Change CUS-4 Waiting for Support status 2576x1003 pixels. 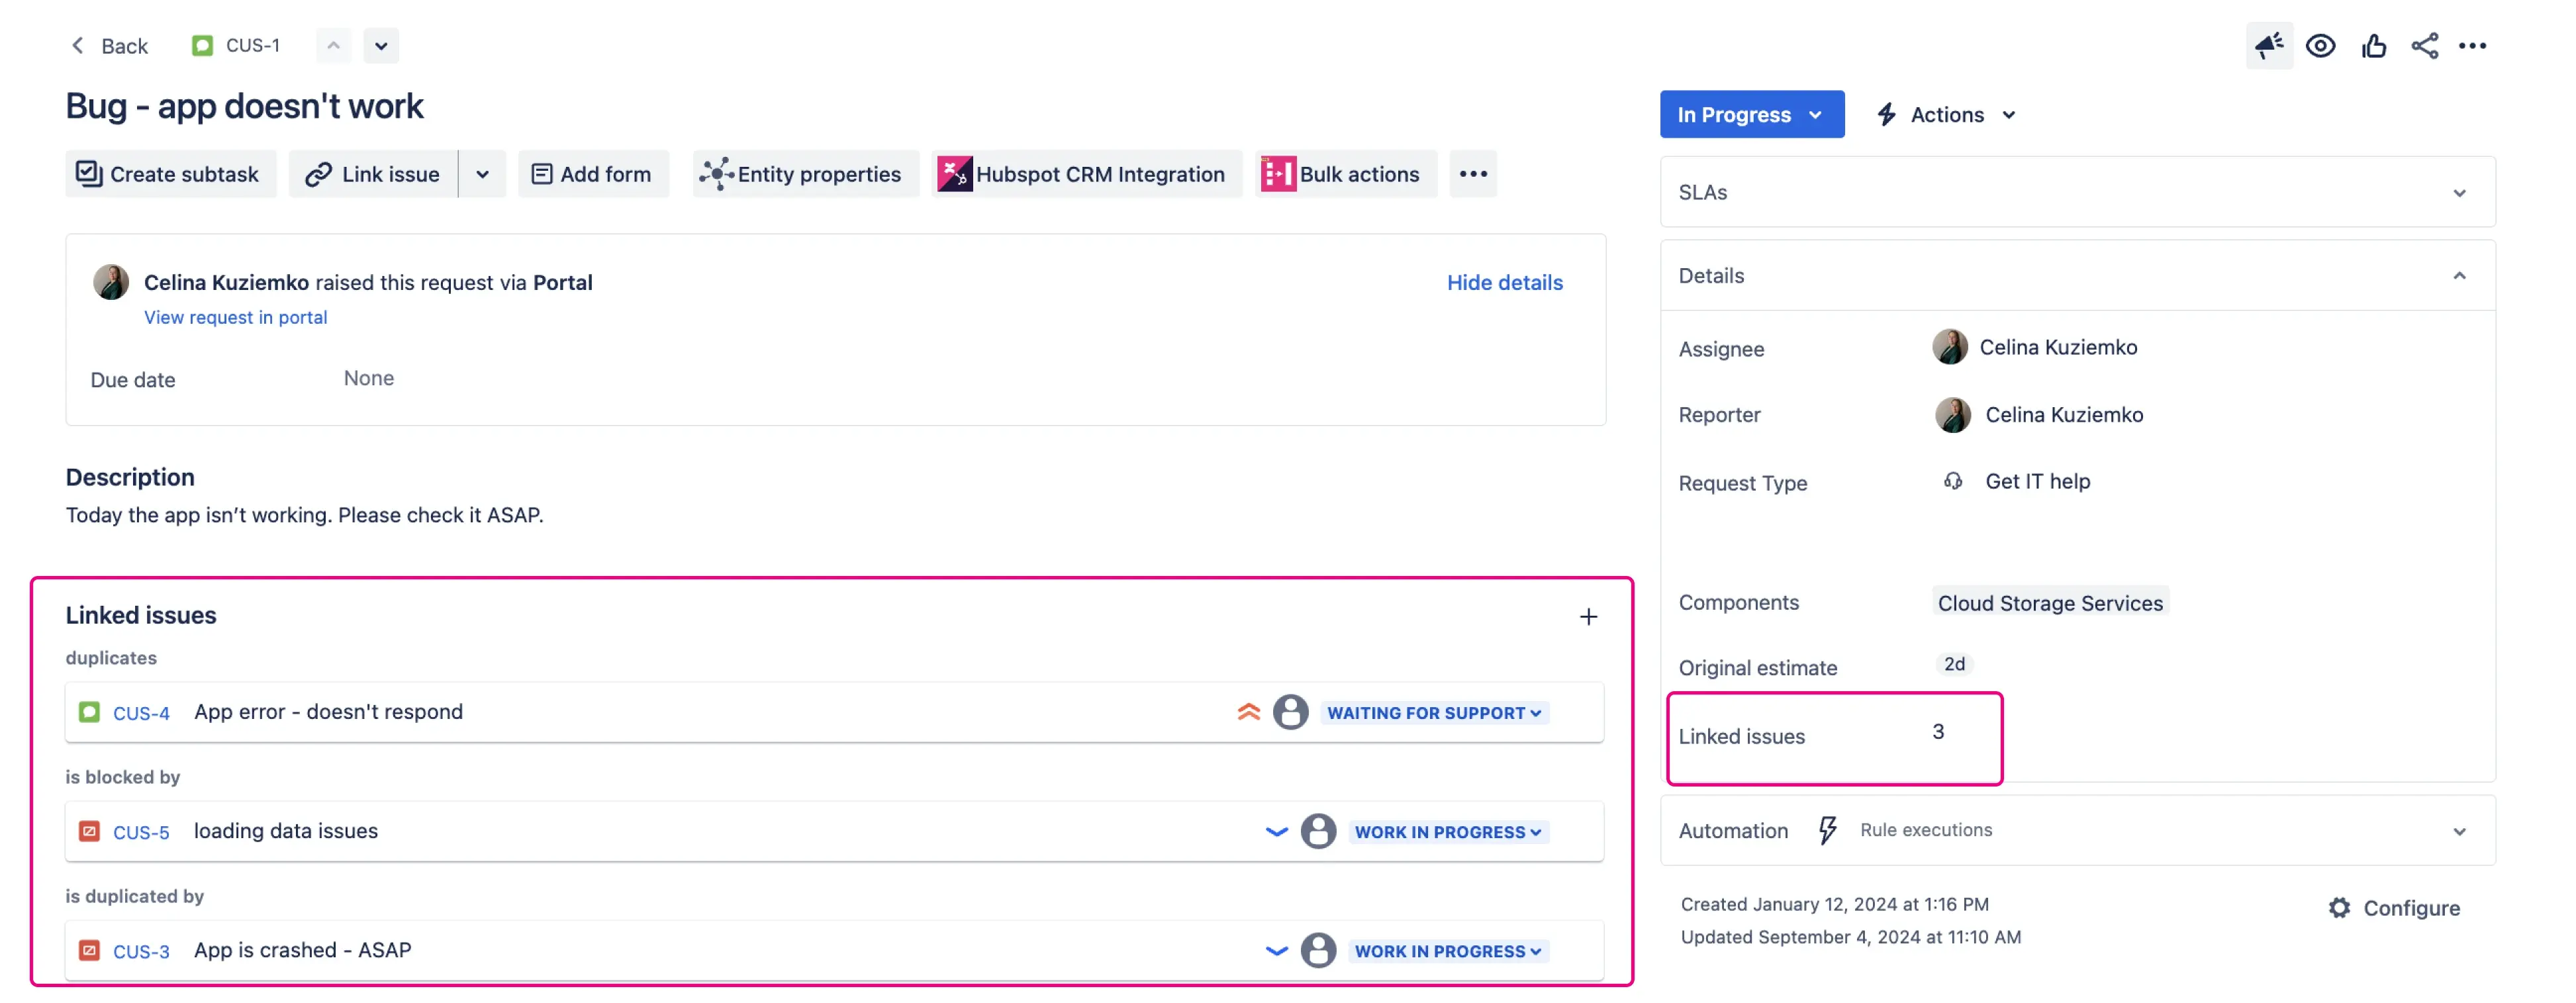coord(1432,713)
